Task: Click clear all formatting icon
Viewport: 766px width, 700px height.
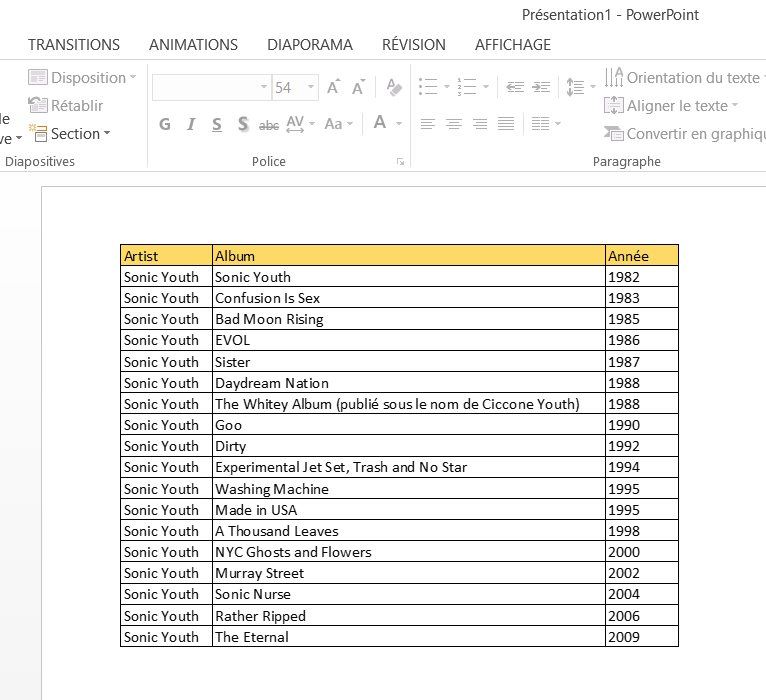Action: pyautogui.click(x=394, y=87)
